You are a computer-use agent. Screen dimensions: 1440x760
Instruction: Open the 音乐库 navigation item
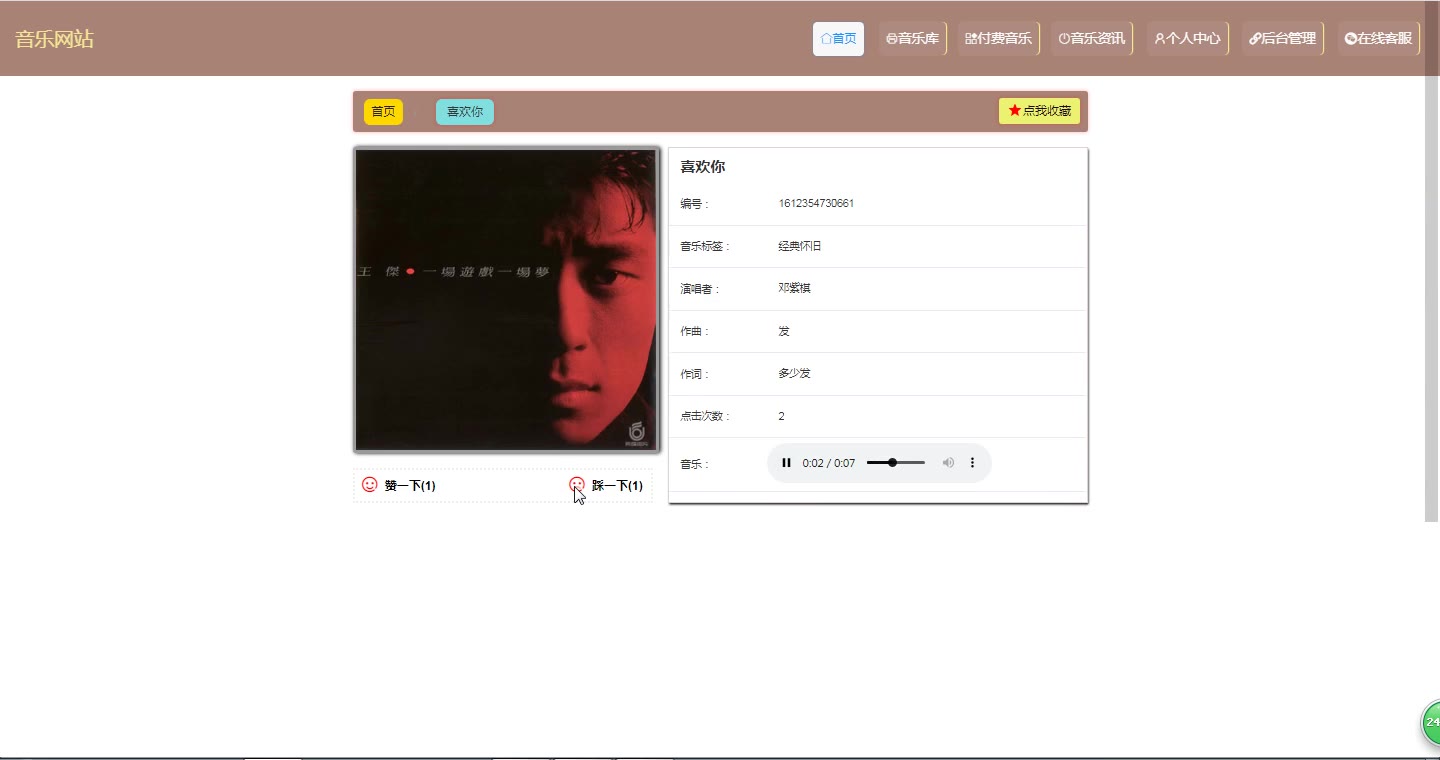click(x=912, y=39)
